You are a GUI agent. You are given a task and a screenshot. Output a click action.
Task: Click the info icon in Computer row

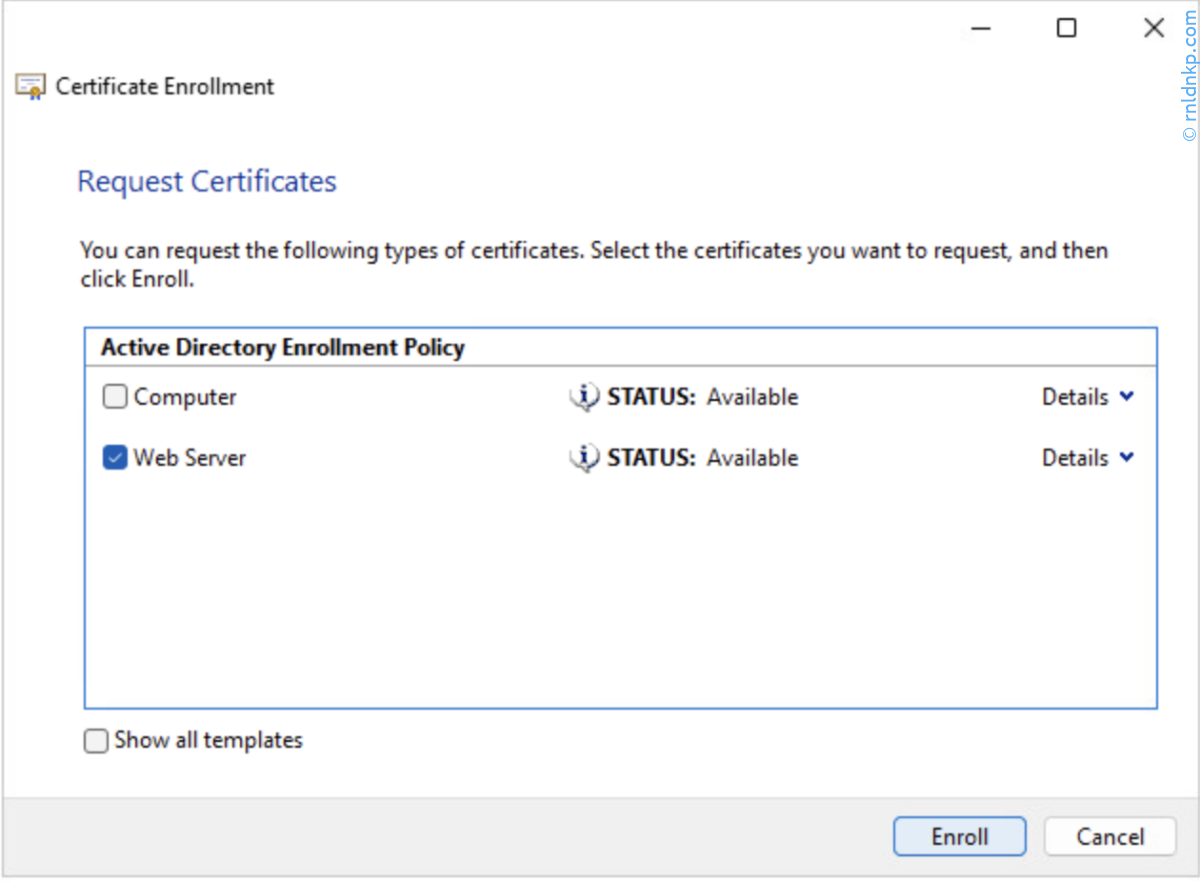(x=583, y=397)
